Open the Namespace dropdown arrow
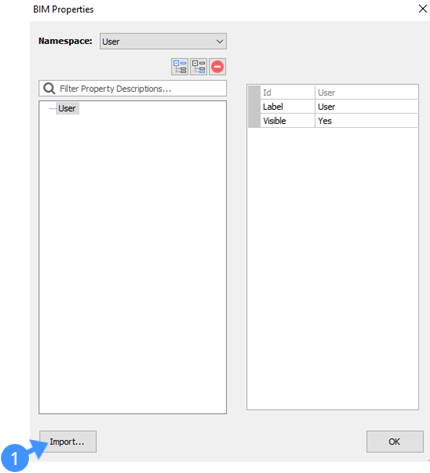Screen dimensions: 430x473 point(219,41)
